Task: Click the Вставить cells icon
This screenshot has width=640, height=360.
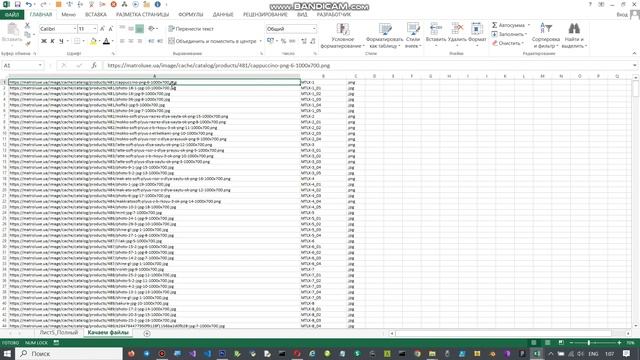Action: [x=436, y=29]
